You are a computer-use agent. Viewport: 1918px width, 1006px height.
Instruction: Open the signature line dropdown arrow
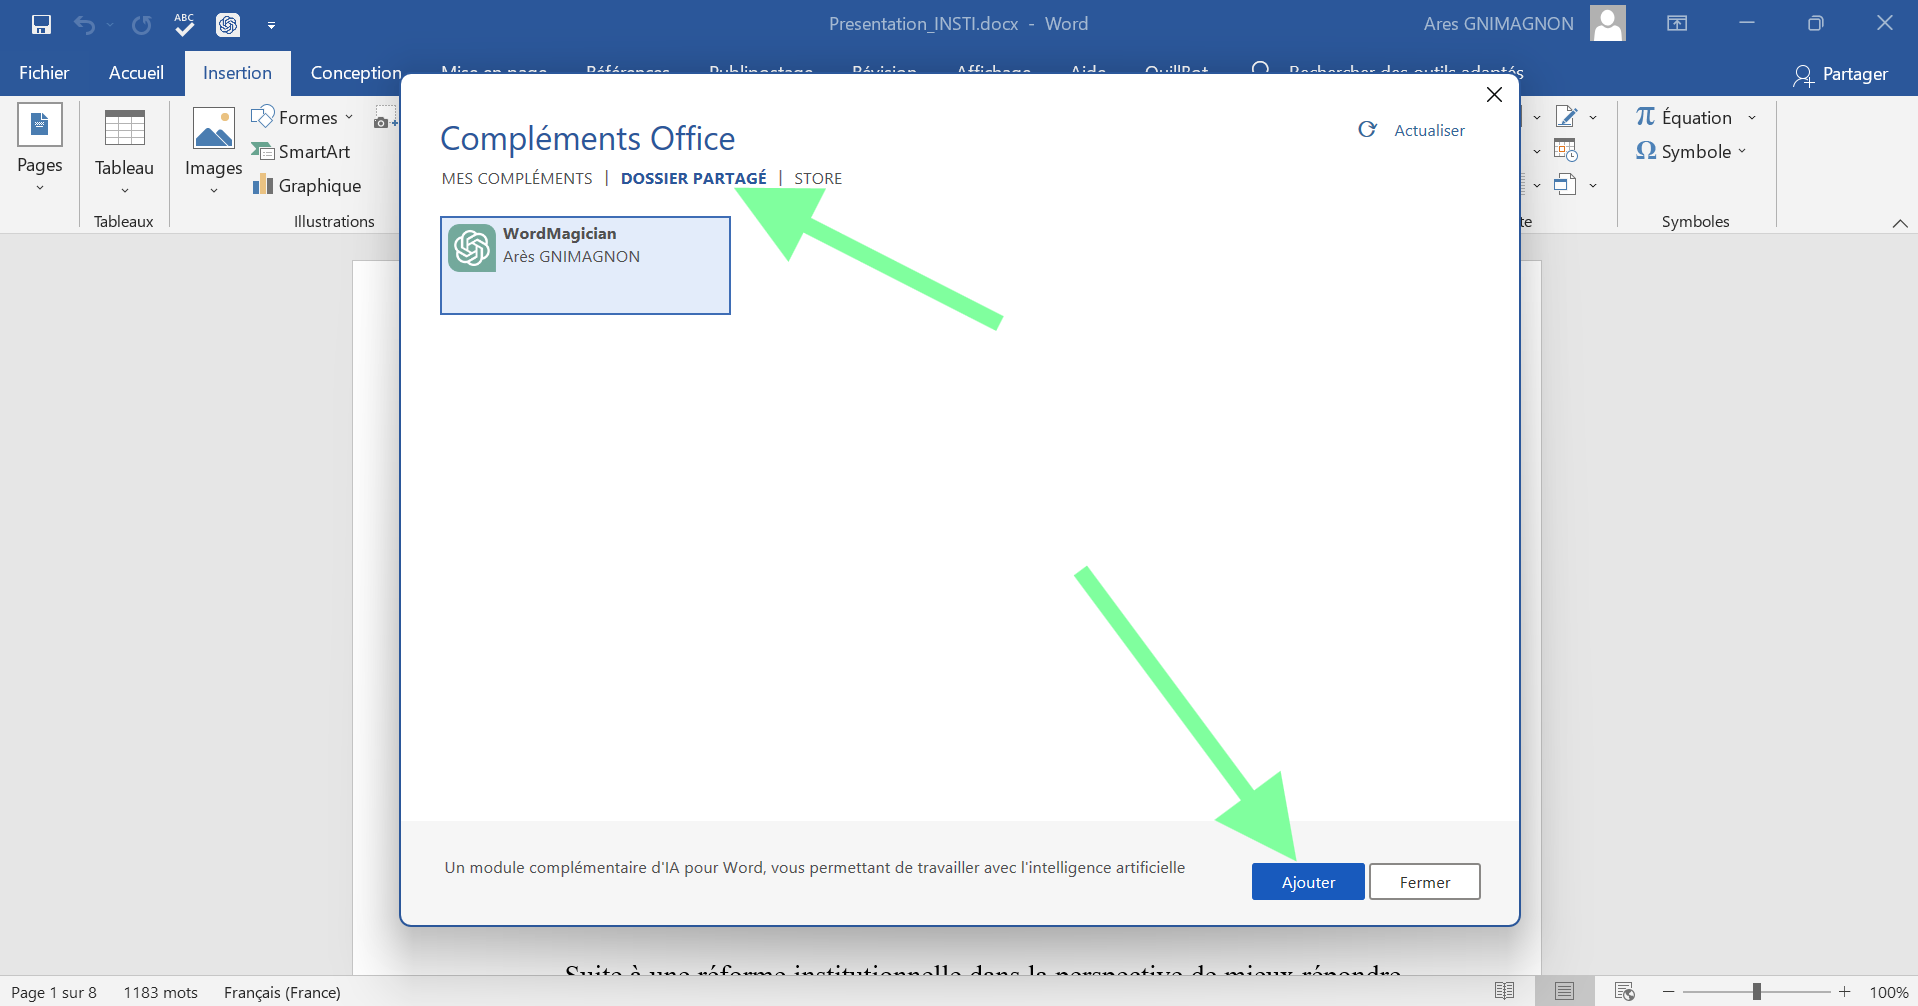pos(1593,117)
